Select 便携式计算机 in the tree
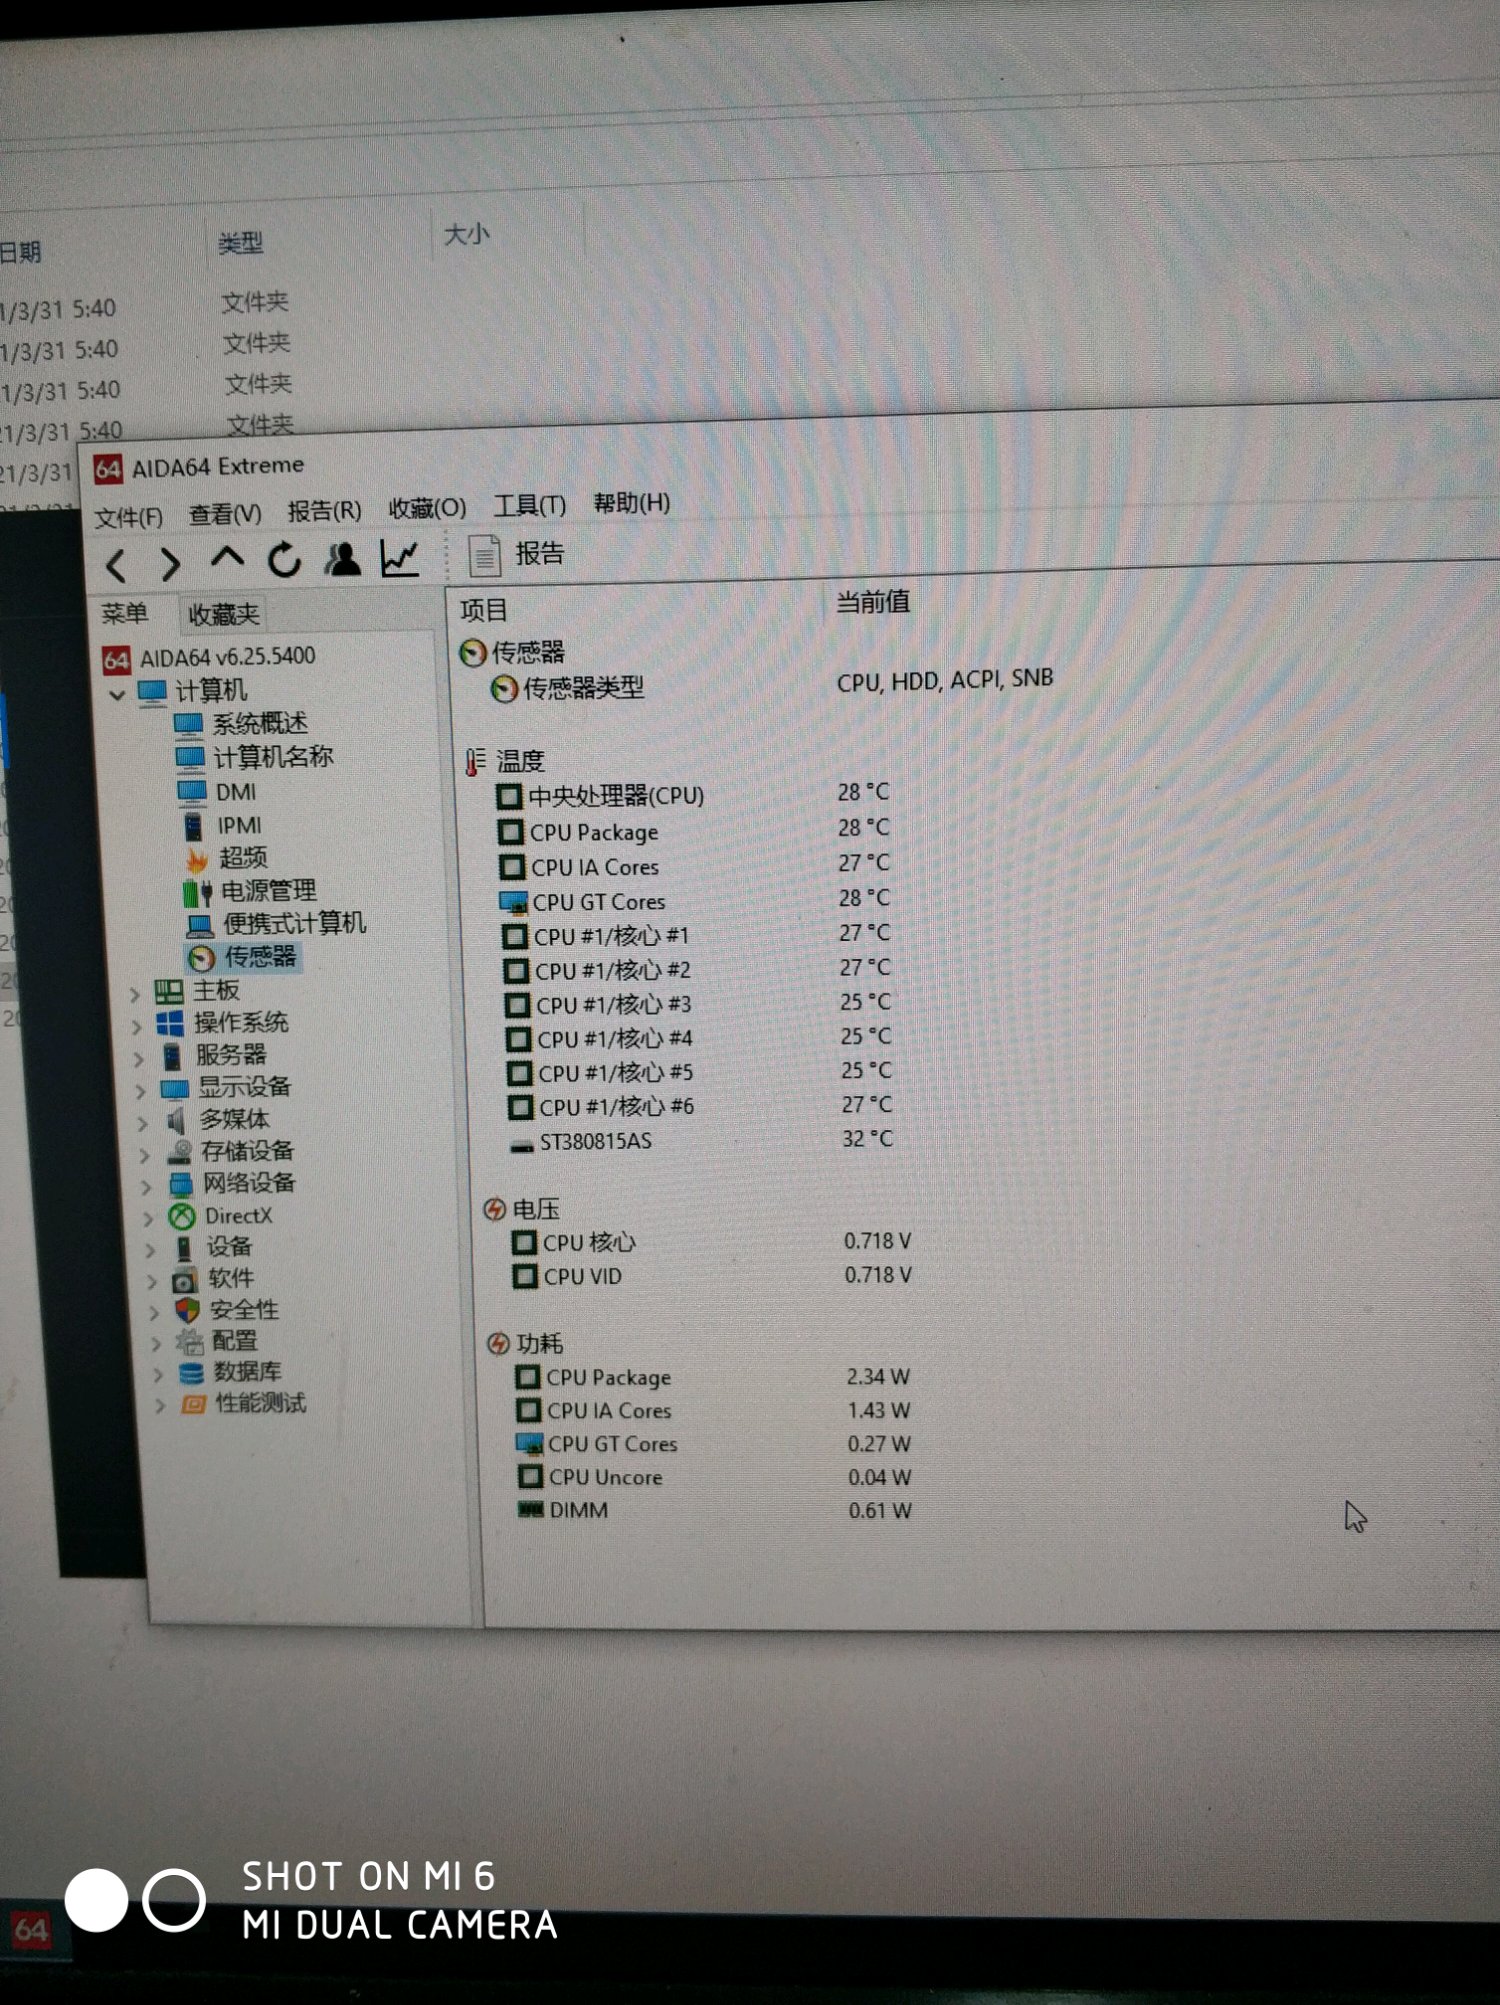Image resolution: width=1500 pixels, height=2005 pixels. point(276,923)
